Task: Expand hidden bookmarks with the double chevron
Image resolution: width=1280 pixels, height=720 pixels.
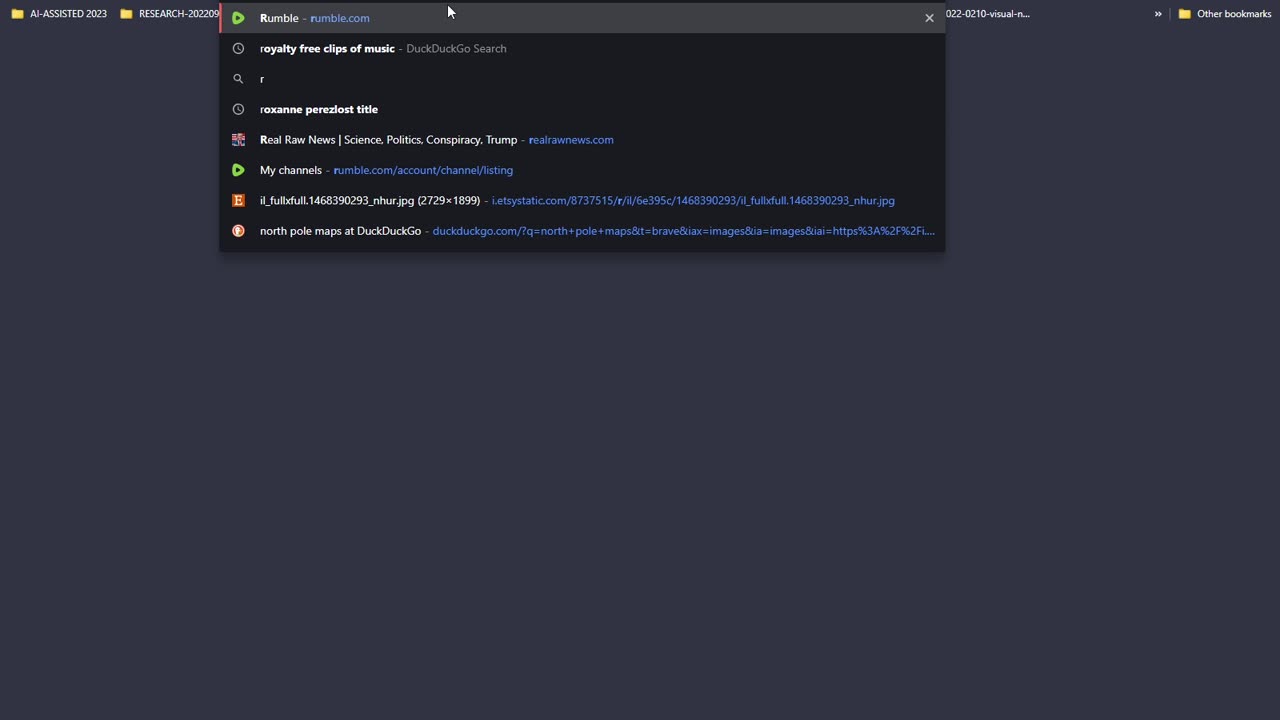Action: [x=1158, y=14]
